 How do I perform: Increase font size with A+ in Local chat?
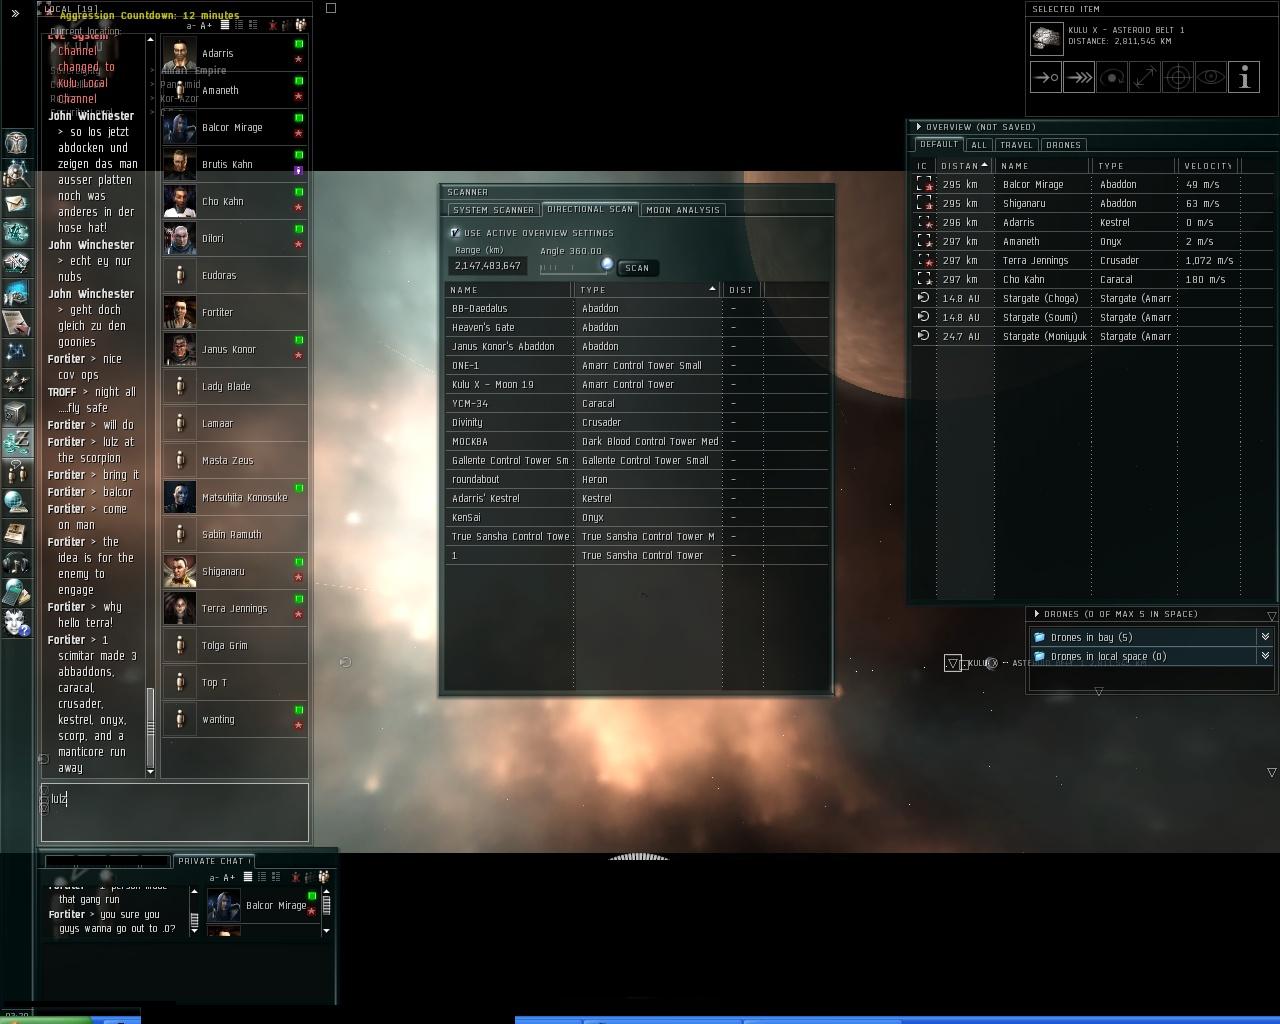click(x=206, y=25)
